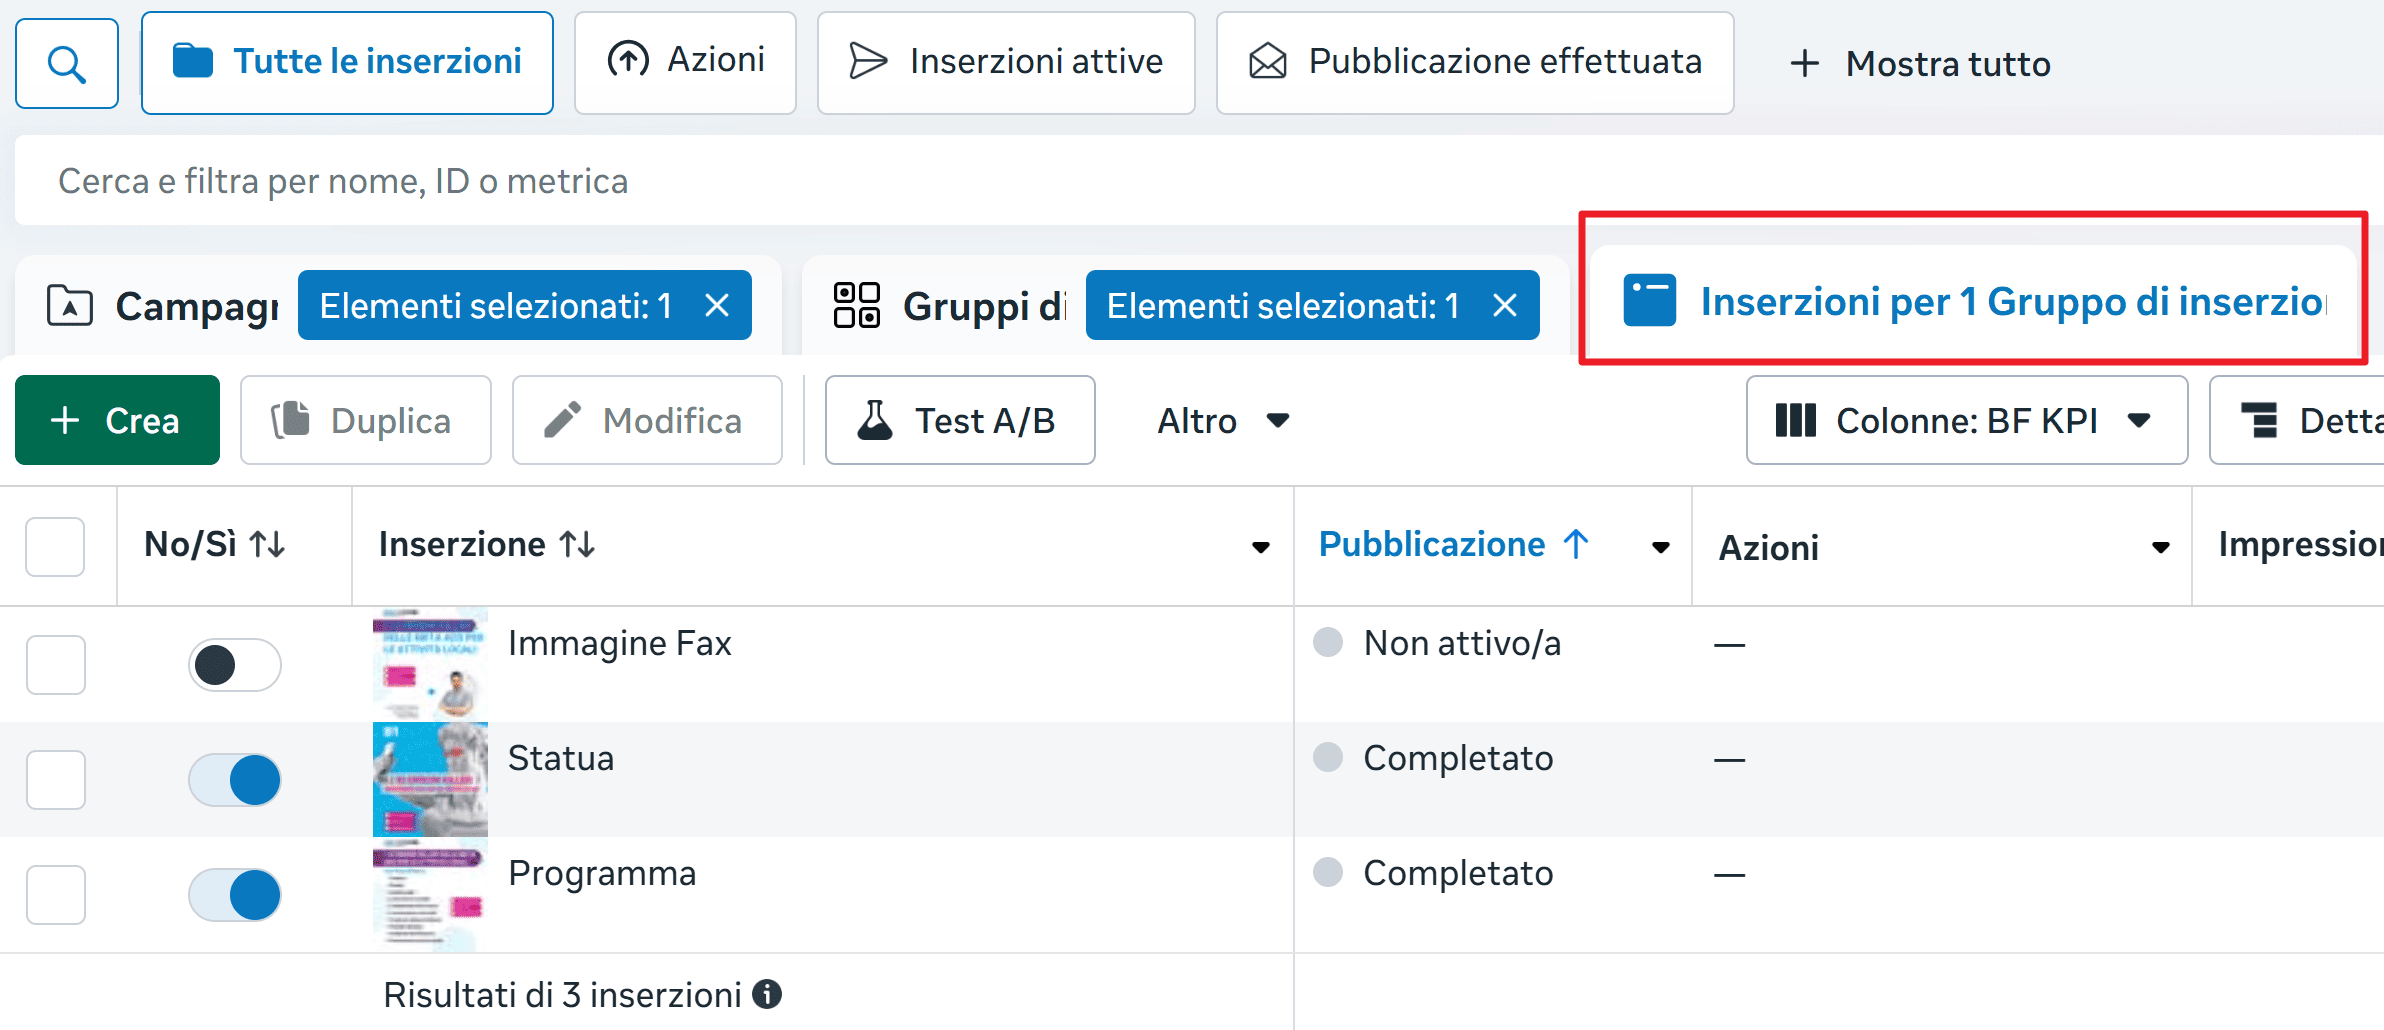2384x1030 pixels.
Task: Select the Inserzioni attive paper plane icon
Action: [x=868, y=61]
